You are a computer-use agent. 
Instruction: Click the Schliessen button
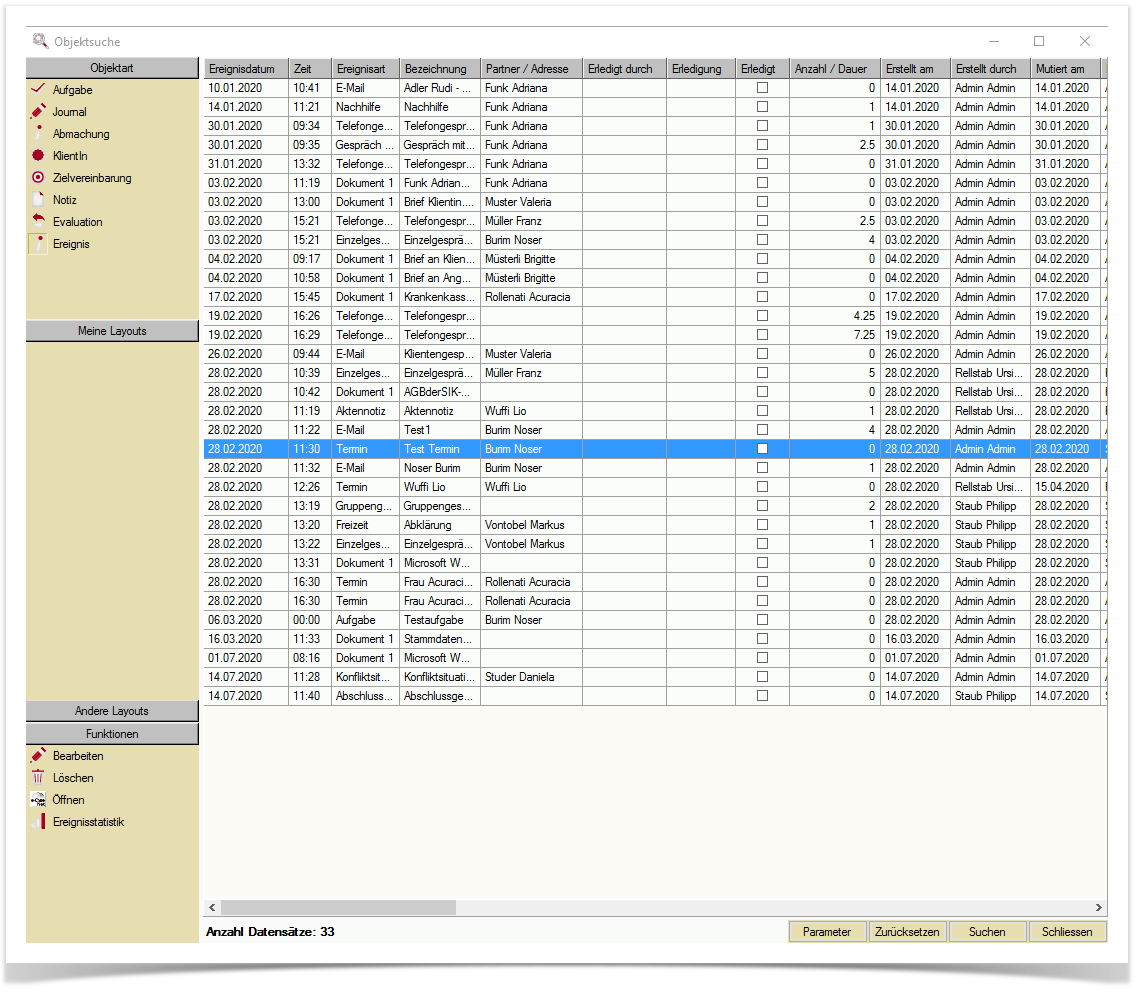[x=1067, y=932]
